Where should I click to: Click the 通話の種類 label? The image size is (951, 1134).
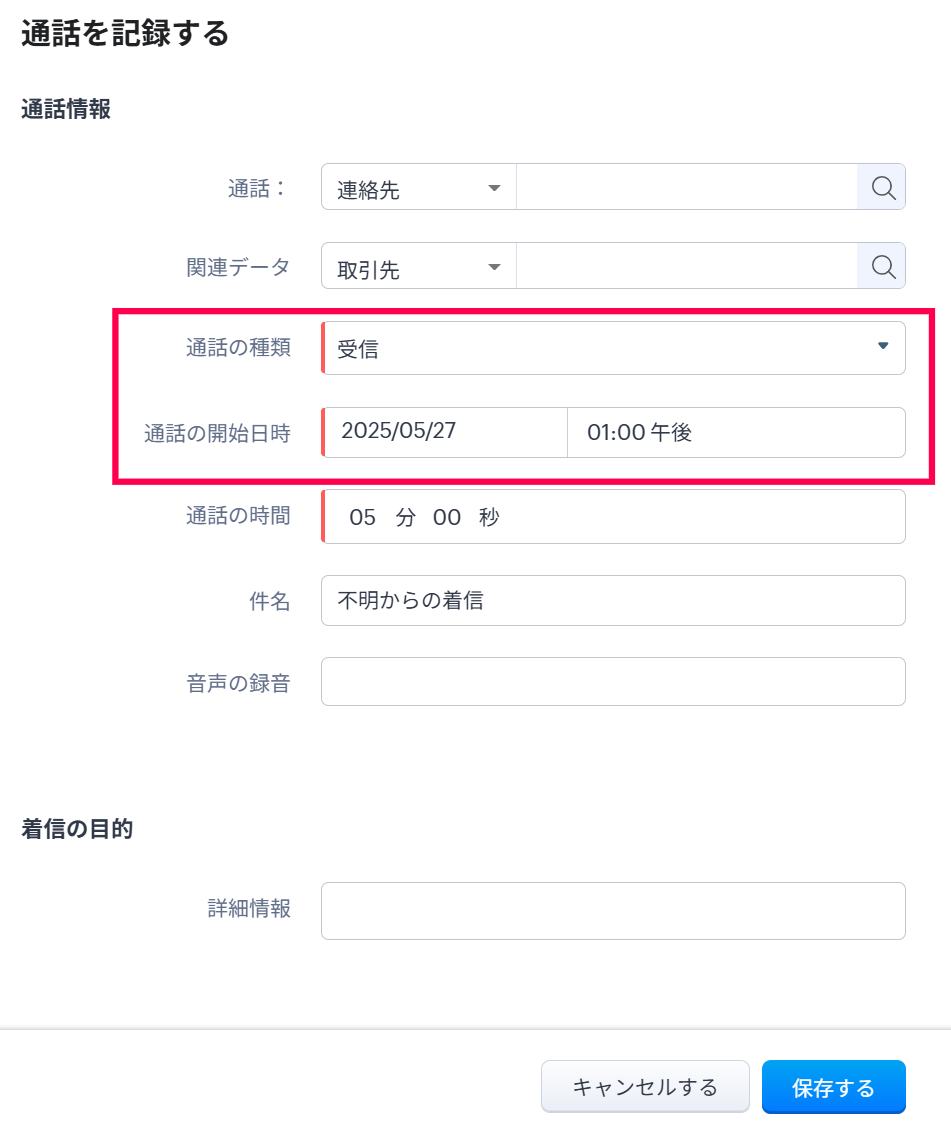pos(238,348)
